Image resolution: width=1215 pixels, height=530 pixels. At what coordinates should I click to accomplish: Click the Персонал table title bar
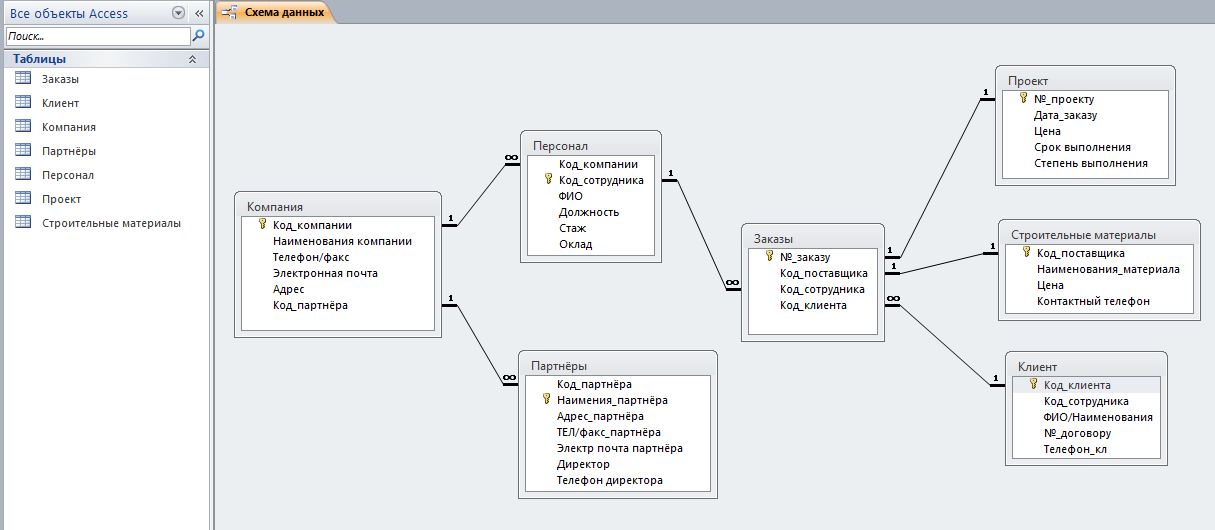[591, 145]
